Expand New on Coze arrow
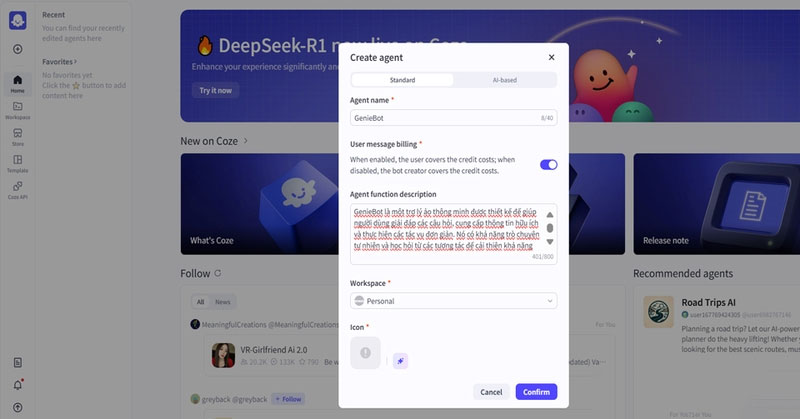The image size is (800, 419). tap(245, 140)
